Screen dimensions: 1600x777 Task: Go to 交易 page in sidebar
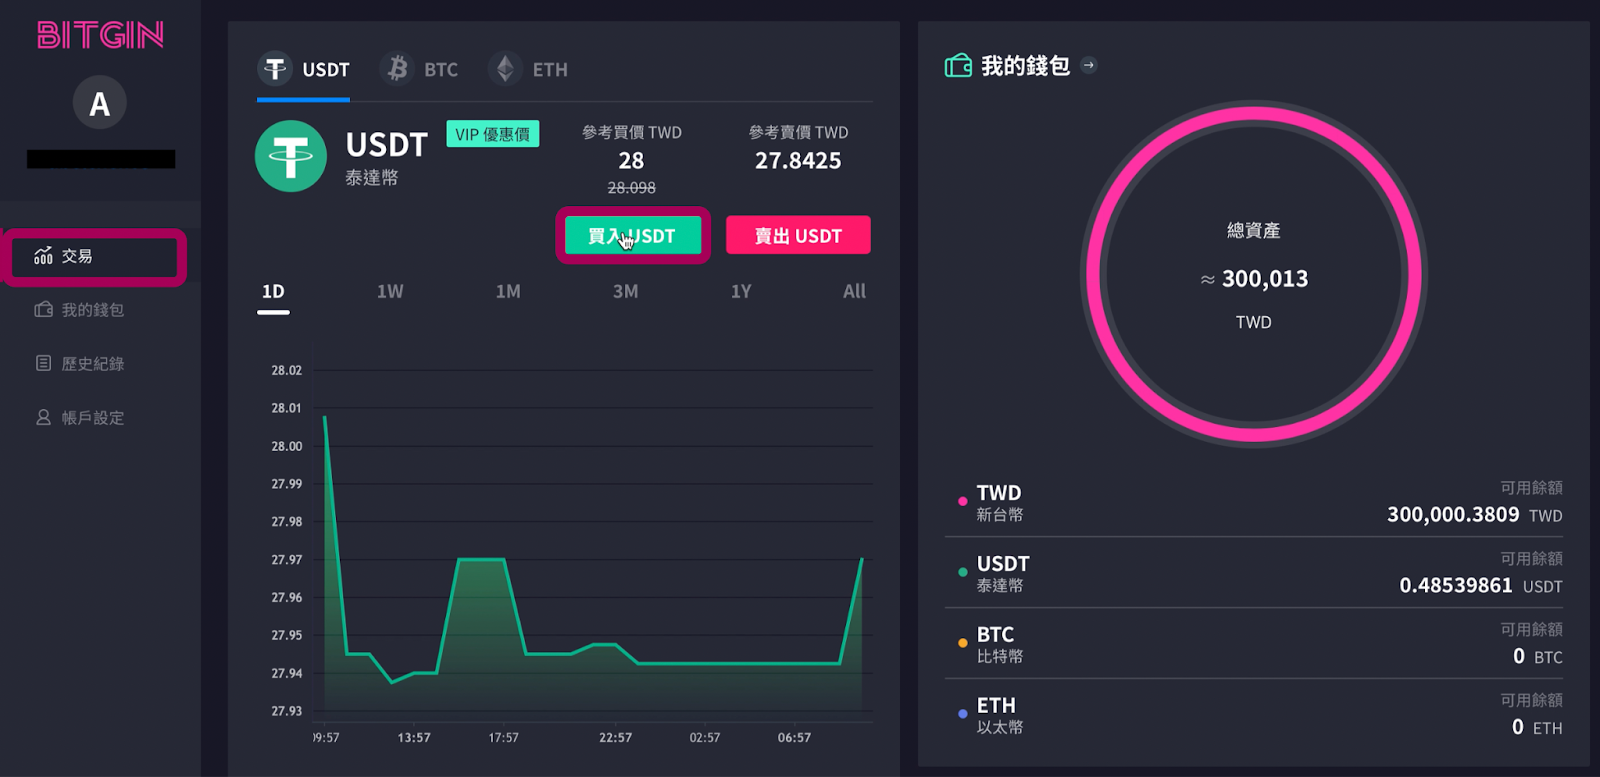[95, 257]
